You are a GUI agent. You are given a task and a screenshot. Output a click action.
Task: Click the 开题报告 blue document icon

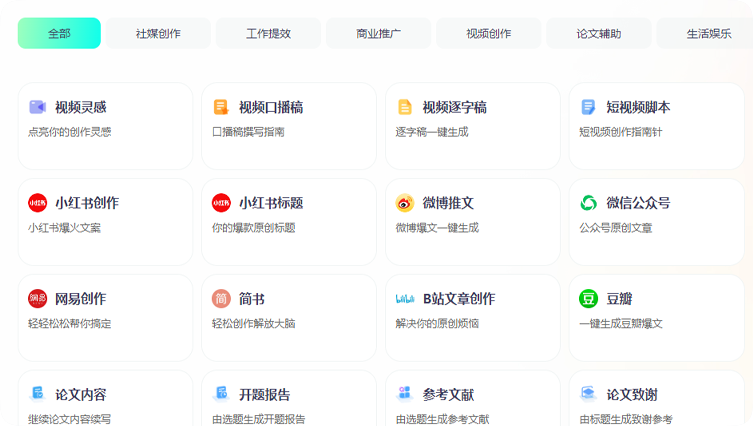coord(221,393)
